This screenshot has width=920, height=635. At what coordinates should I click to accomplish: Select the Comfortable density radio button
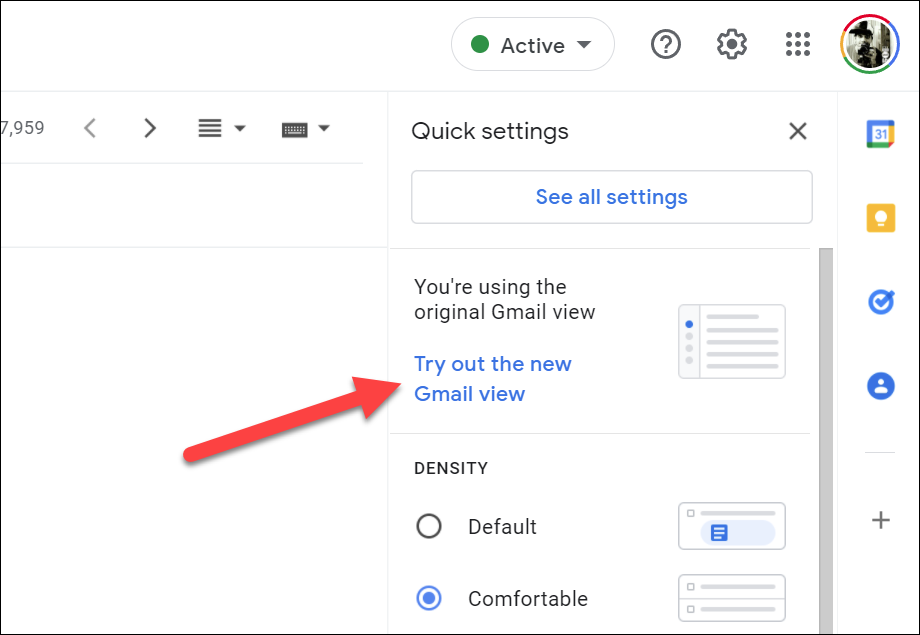429,598
